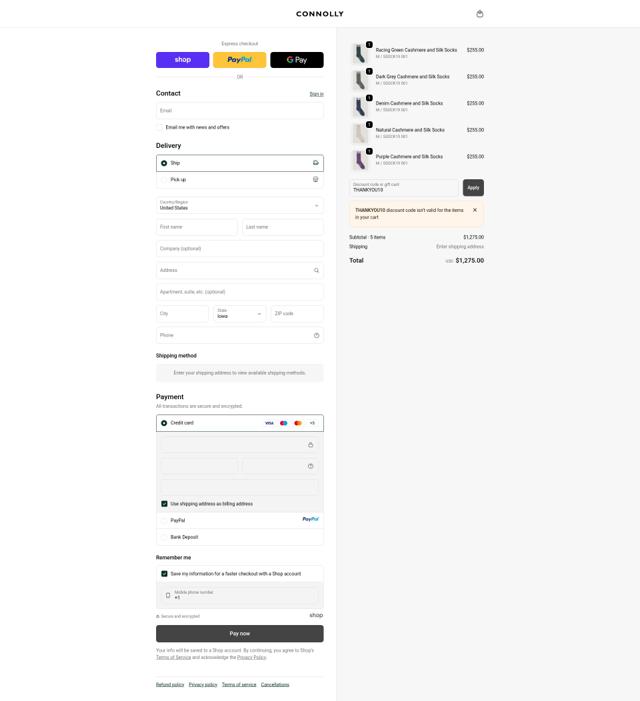
Task: Expand the additional card brands indicator
Action: point(312,423)
